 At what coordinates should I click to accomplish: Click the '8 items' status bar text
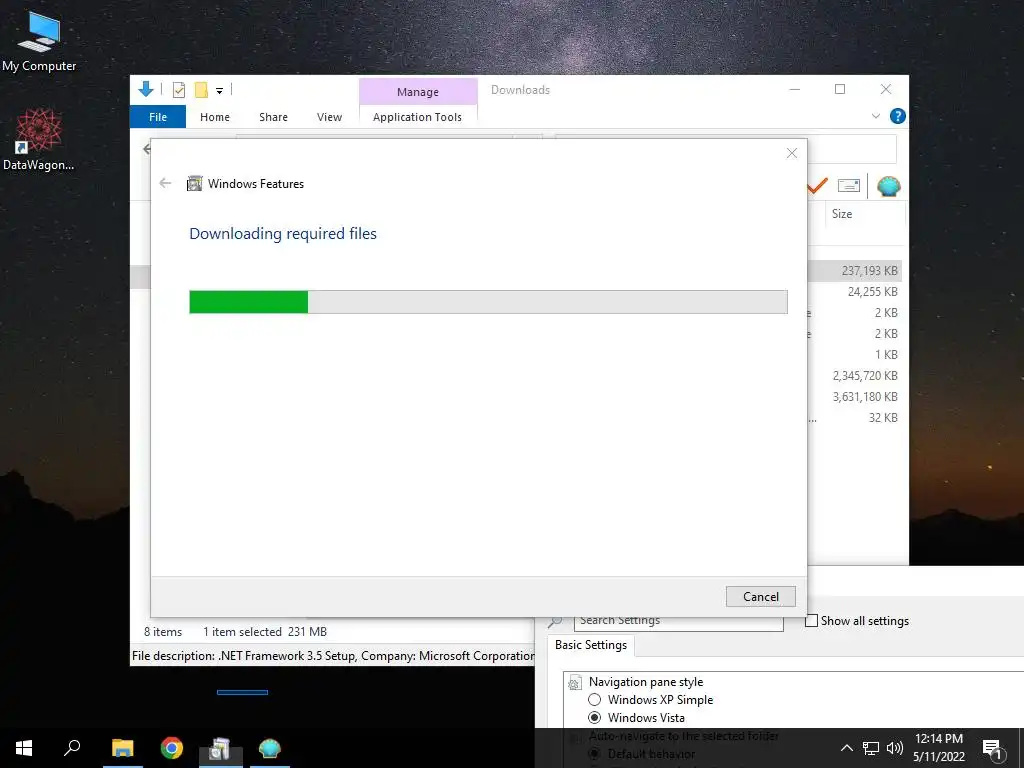163,632
